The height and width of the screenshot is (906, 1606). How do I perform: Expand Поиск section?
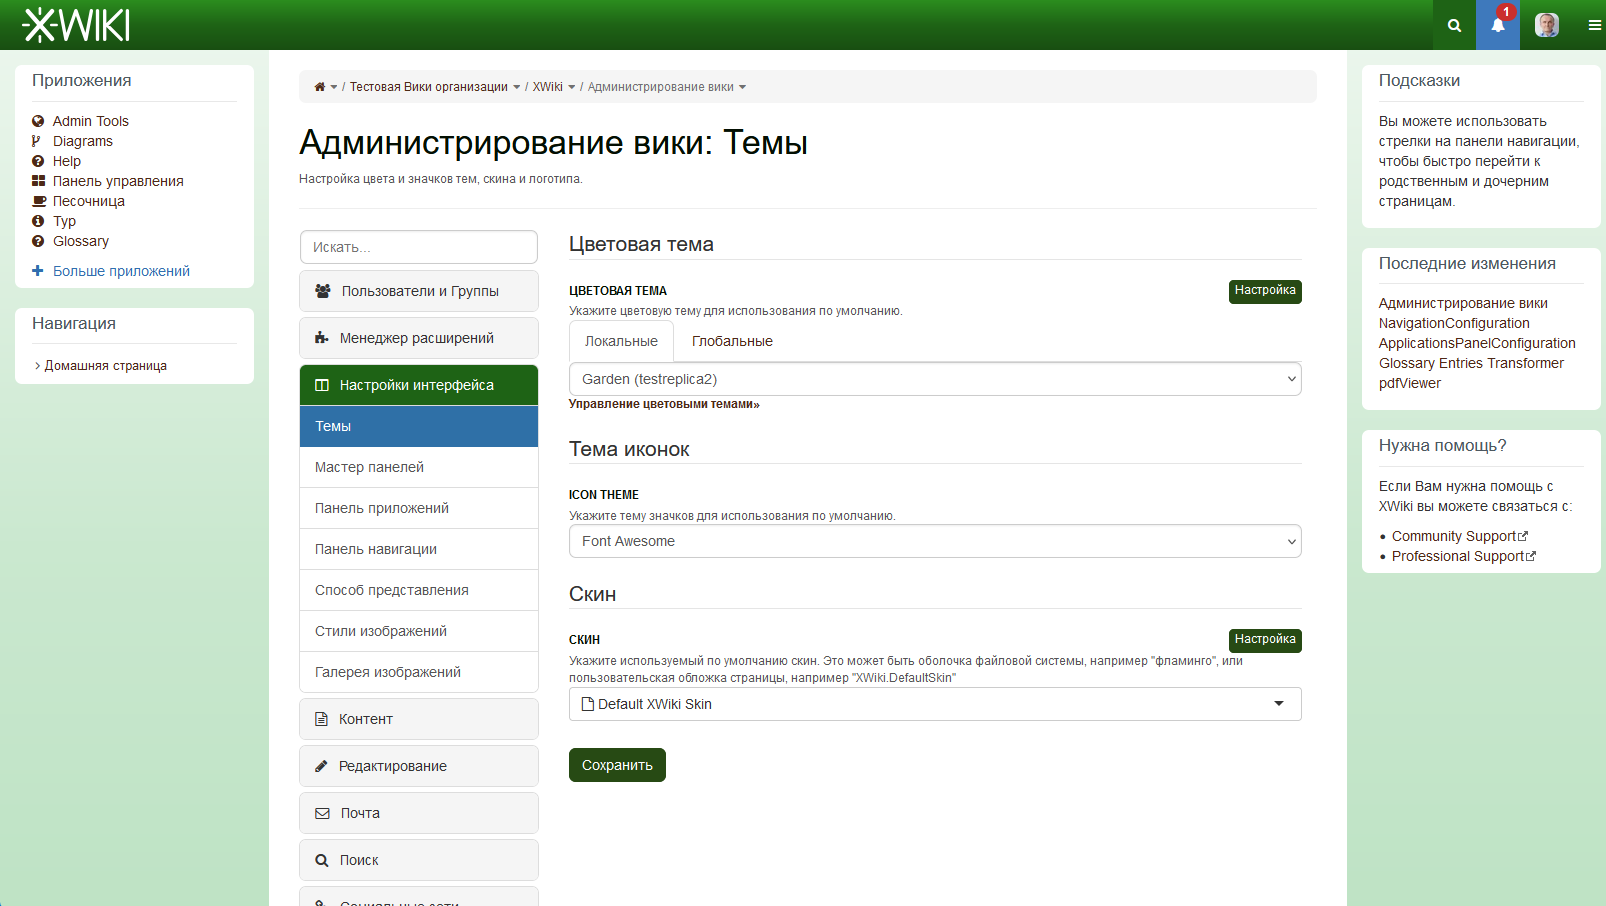(419, 860)
